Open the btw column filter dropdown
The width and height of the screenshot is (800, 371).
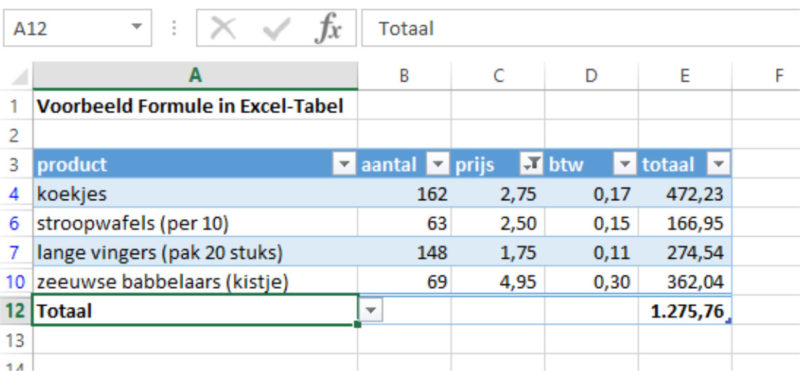[x=625, y=164]
